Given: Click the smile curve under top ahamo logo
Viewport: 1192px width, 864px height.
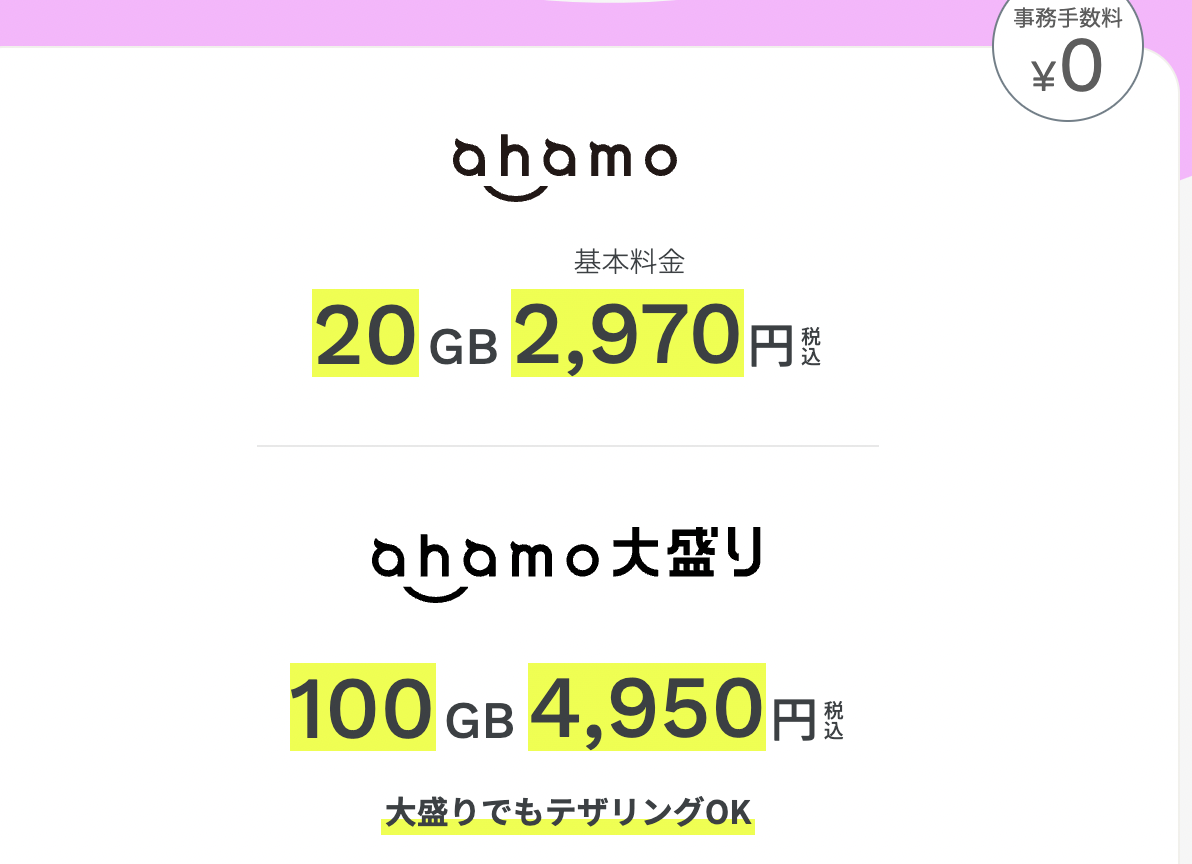Looking at the screenshot, I should (x=516, y=193).
